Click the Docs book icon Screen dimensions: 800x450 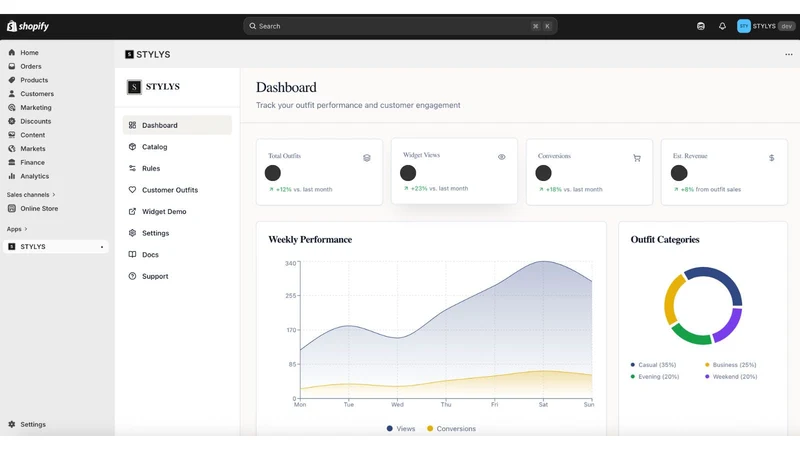(132, 255)
